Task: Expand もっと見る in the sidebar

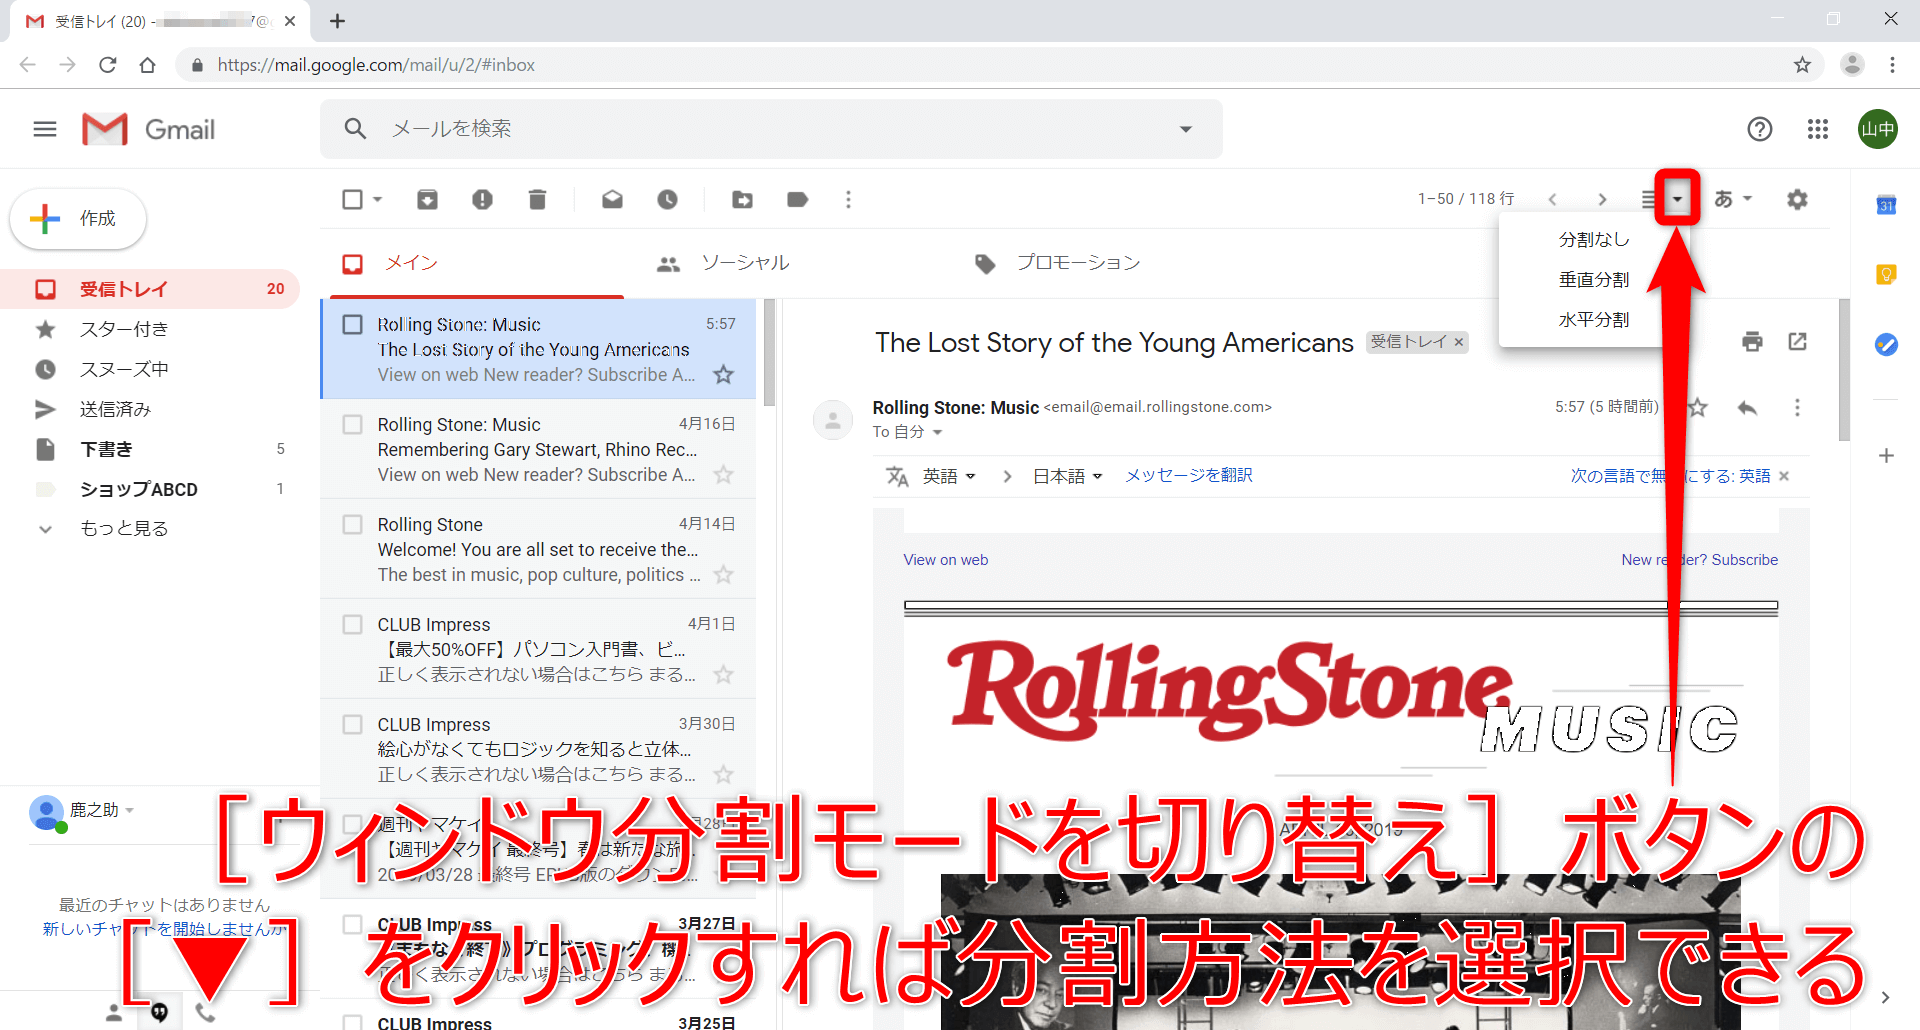Action: click(124, 528)
